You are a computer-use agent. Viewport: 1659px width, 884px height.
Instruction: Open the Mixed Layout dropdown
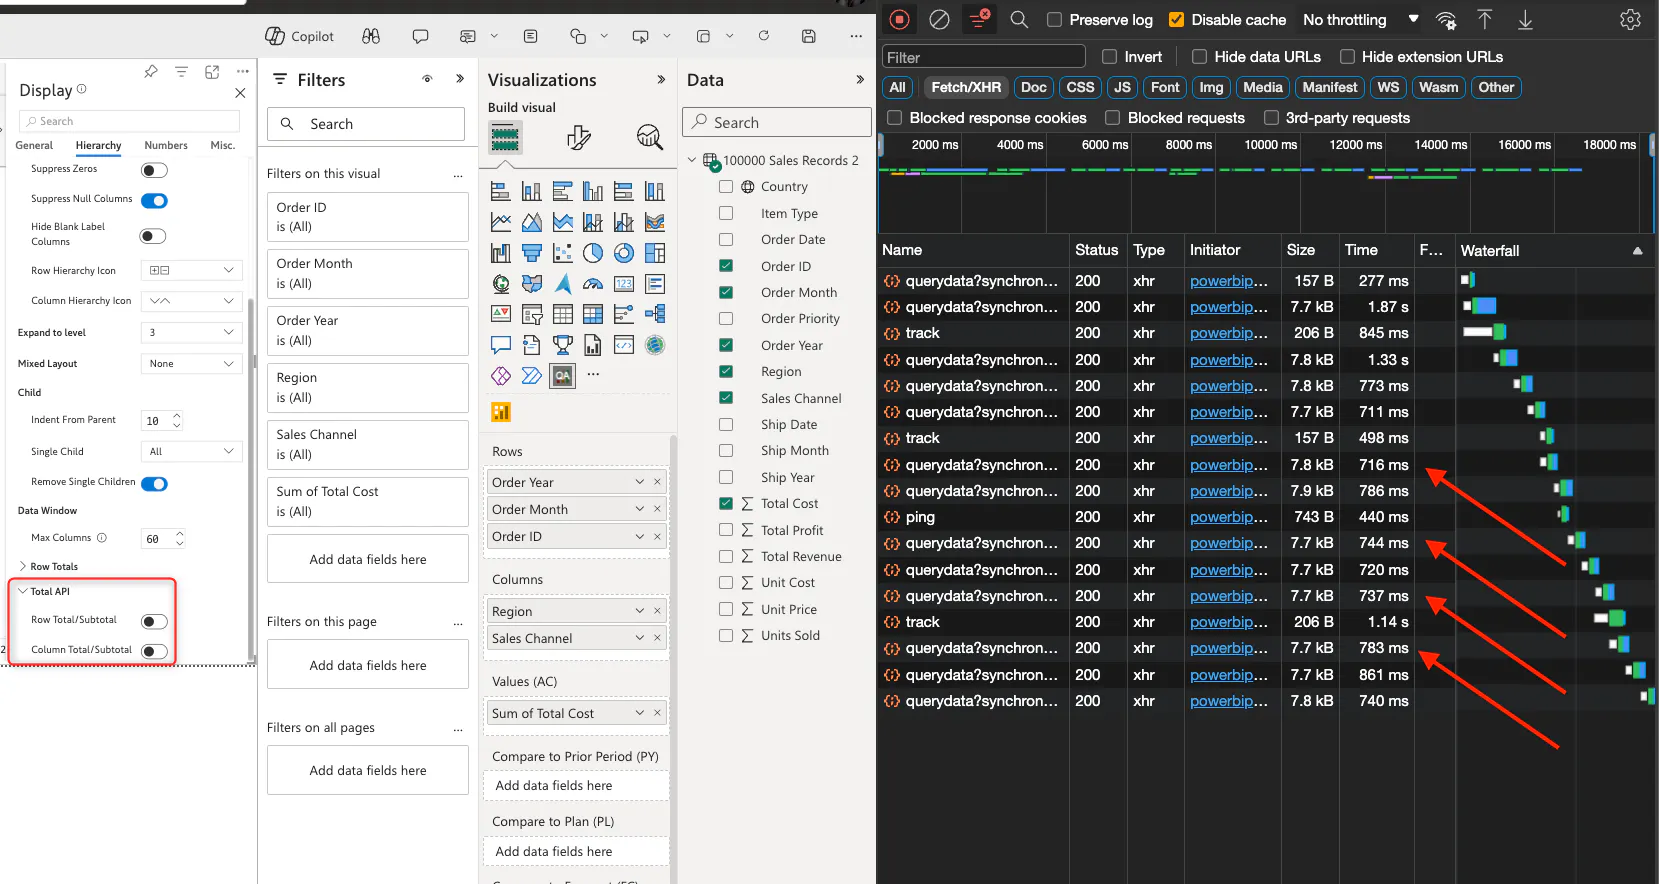191,364
